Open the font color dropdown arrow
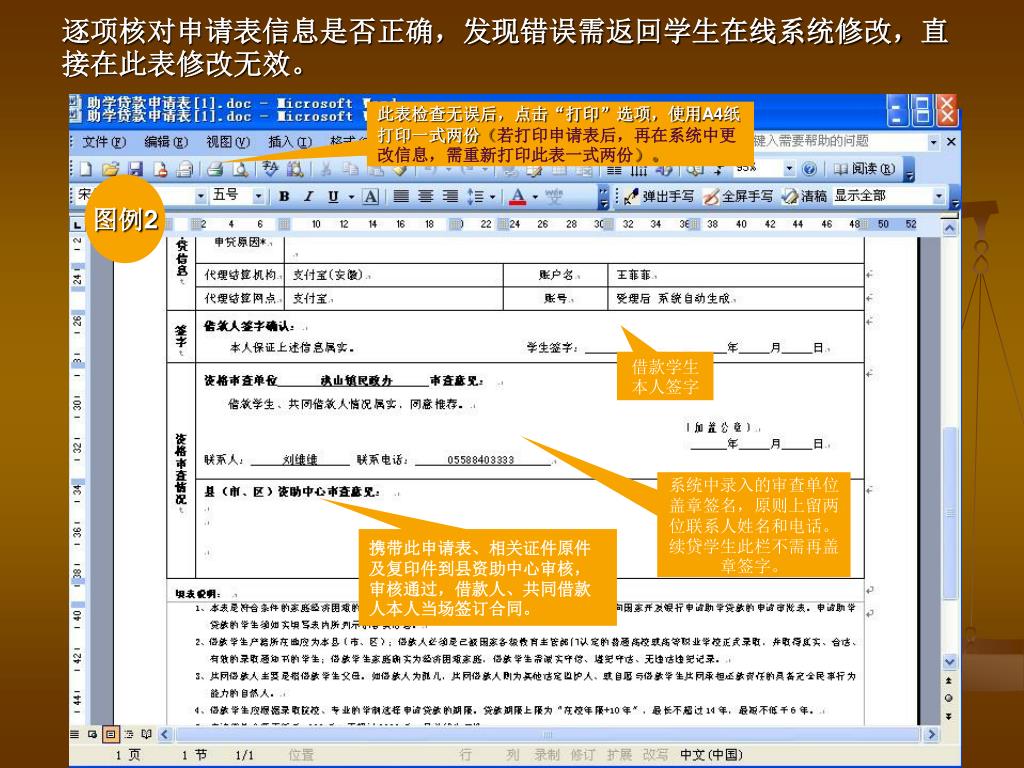This screenshot has width=1024, height=768. click(535, 197)
